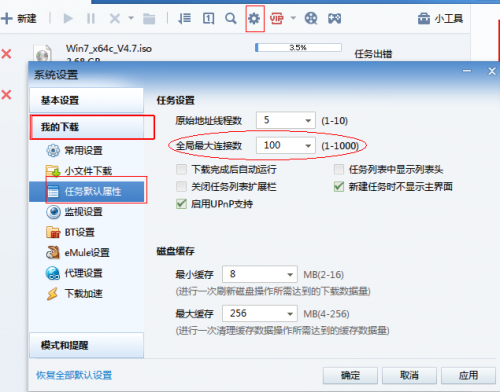This screenshot has width=500, height=392.
Task: Click the 新建 new task plus icon
Action: [x=7, y=18]
